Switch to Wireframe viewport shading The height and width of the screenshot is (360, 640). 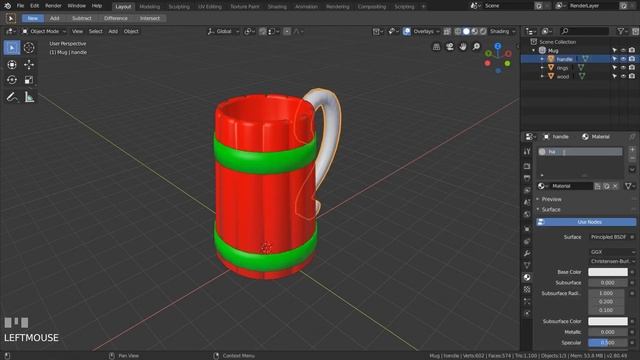coord(458,31)
